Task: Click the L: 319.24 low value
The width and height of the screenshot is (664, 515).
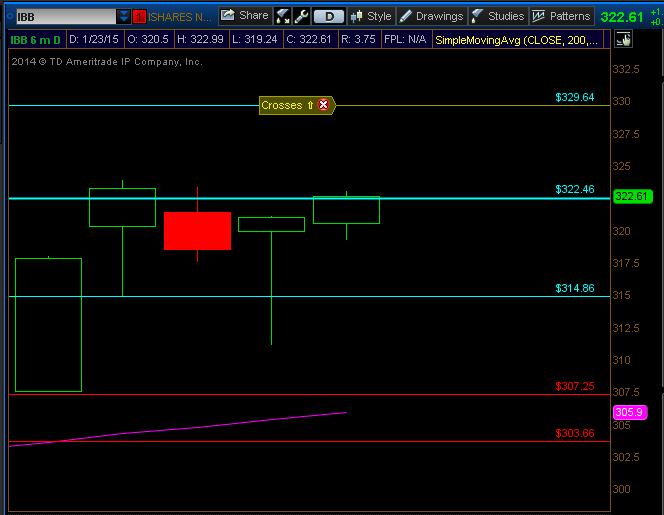Action: [x=255, y=39]
